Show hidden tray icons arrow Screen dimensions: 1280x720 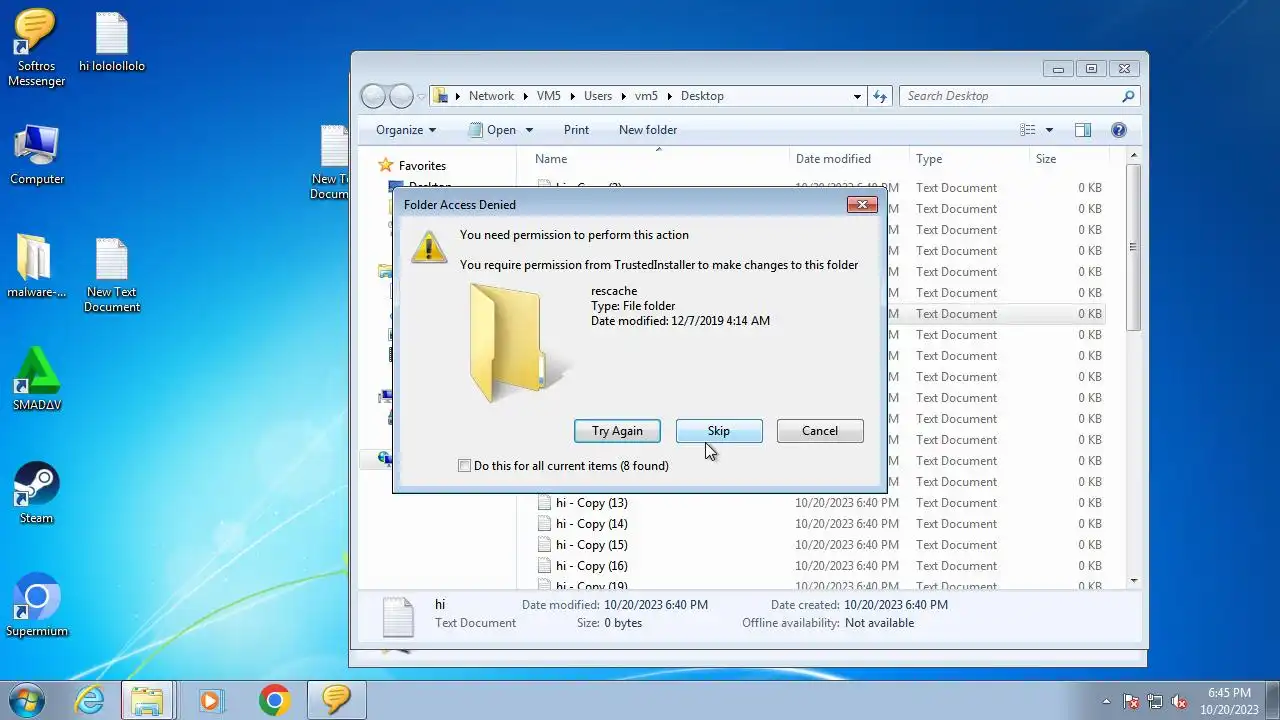(1106, 701)
